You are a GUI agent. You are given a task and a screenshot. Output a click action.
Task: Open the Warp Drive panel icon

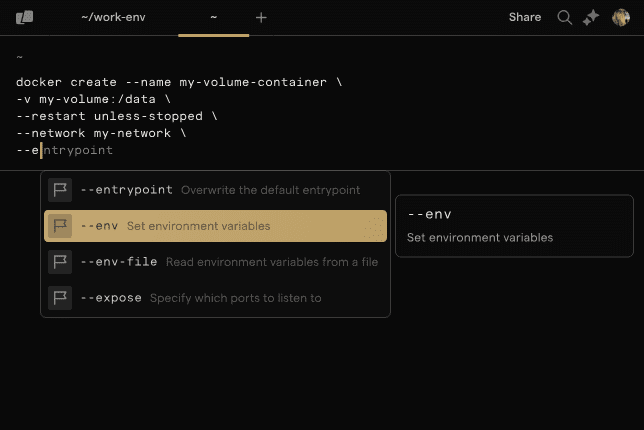(x=25, y=17)
